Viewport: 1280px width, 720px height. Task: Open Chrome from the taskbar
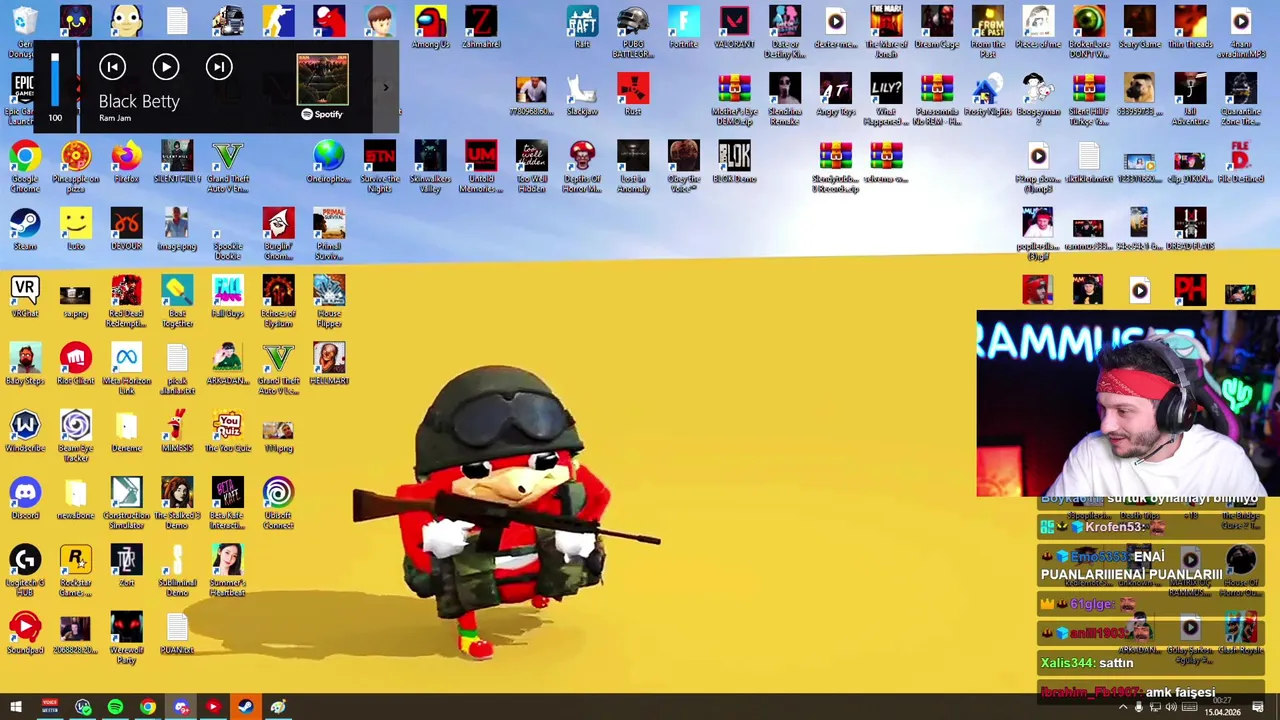[148, 707]
